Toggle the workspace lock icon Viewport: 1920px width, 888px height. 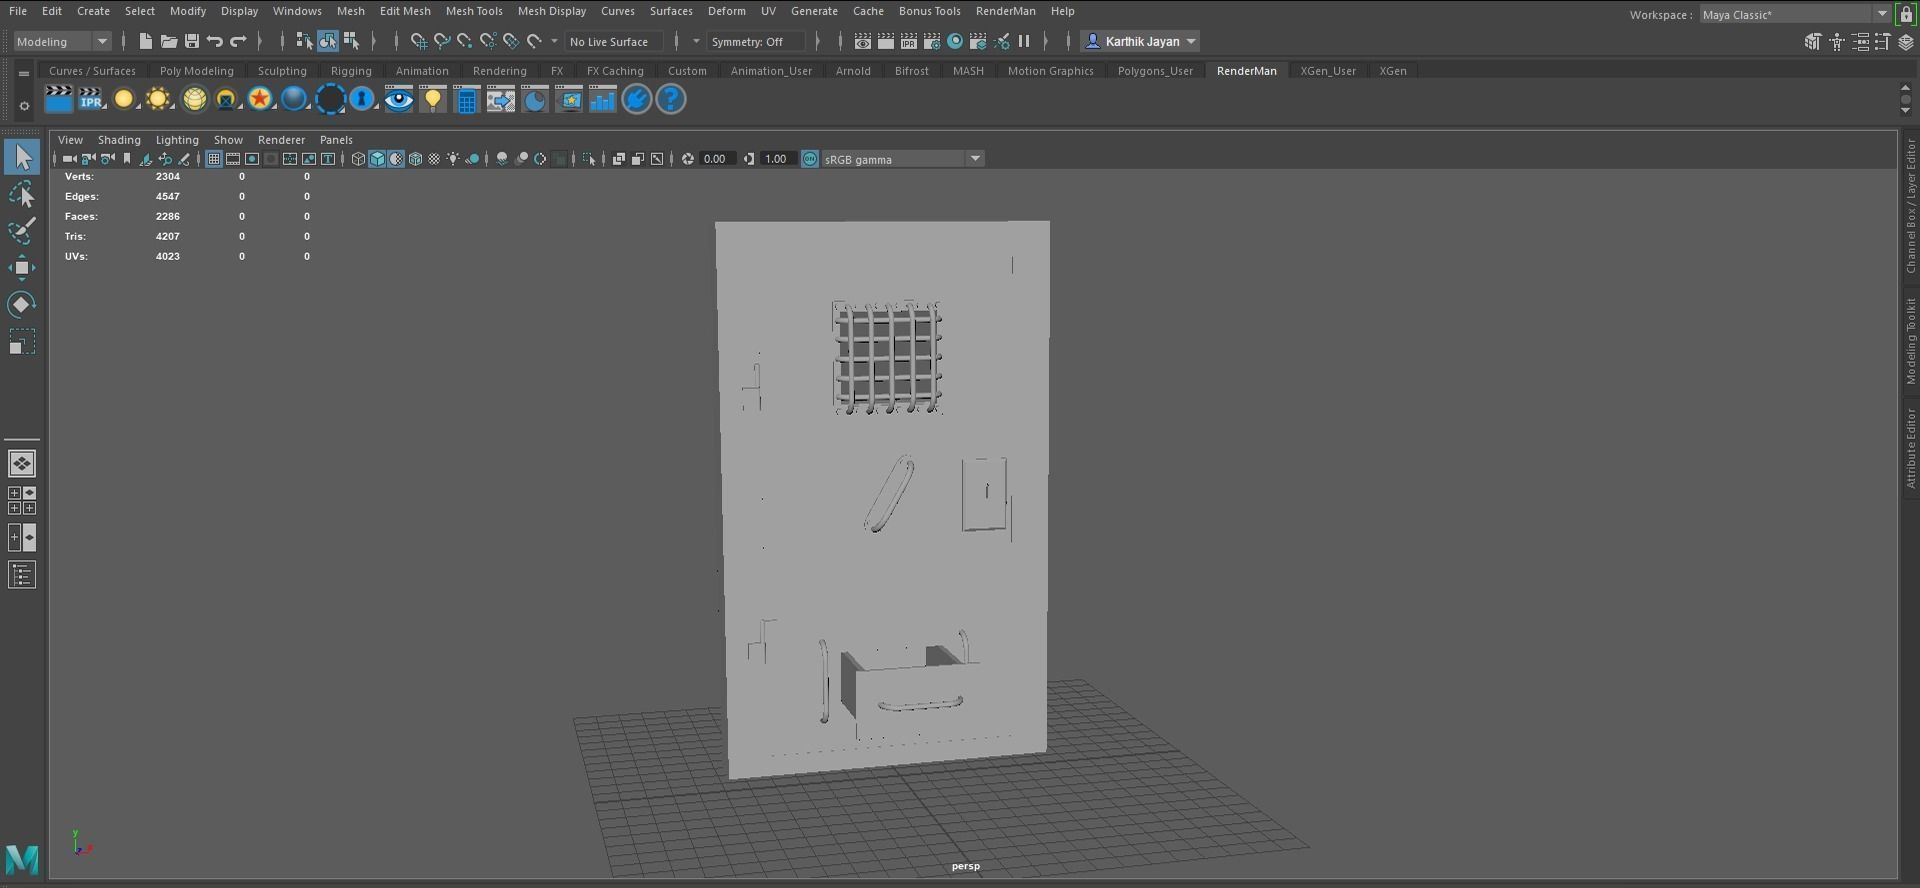pos(1906,14)
